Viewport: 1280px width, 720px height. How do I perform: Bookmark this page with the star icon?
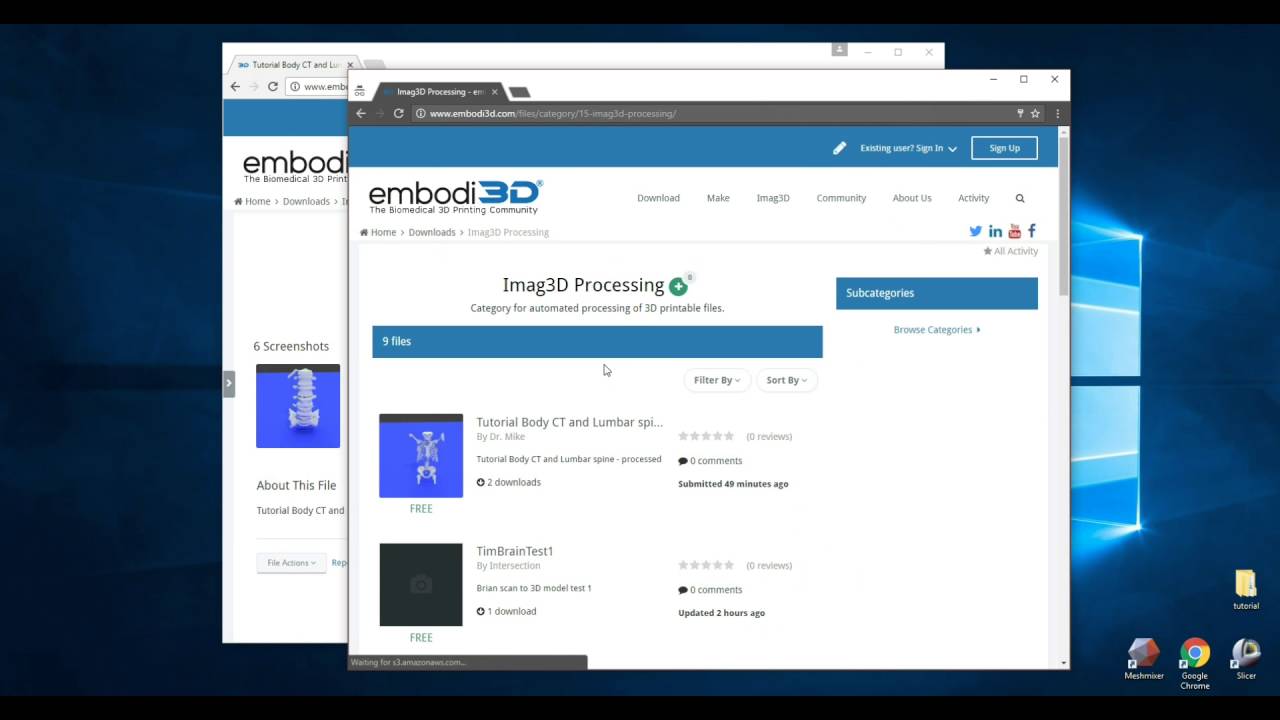1035,114
